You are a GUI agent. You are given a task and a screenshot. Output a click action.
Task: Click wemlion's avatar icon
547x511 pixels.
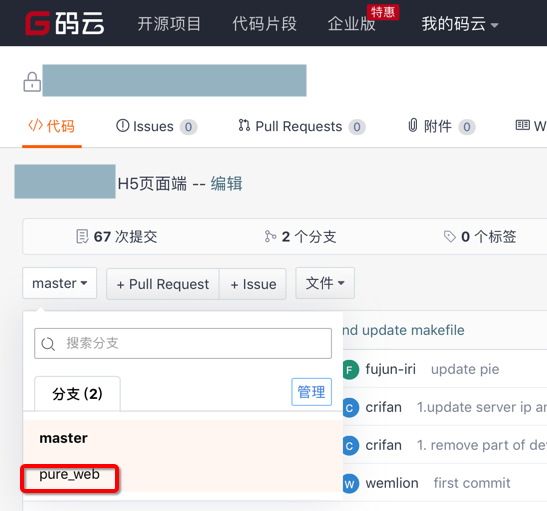(x=350, y=483)
